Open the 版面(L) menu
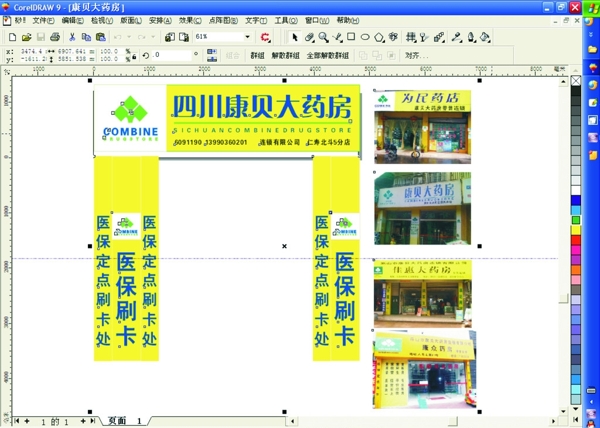This screenshot has height=428, width=600. 131,21
